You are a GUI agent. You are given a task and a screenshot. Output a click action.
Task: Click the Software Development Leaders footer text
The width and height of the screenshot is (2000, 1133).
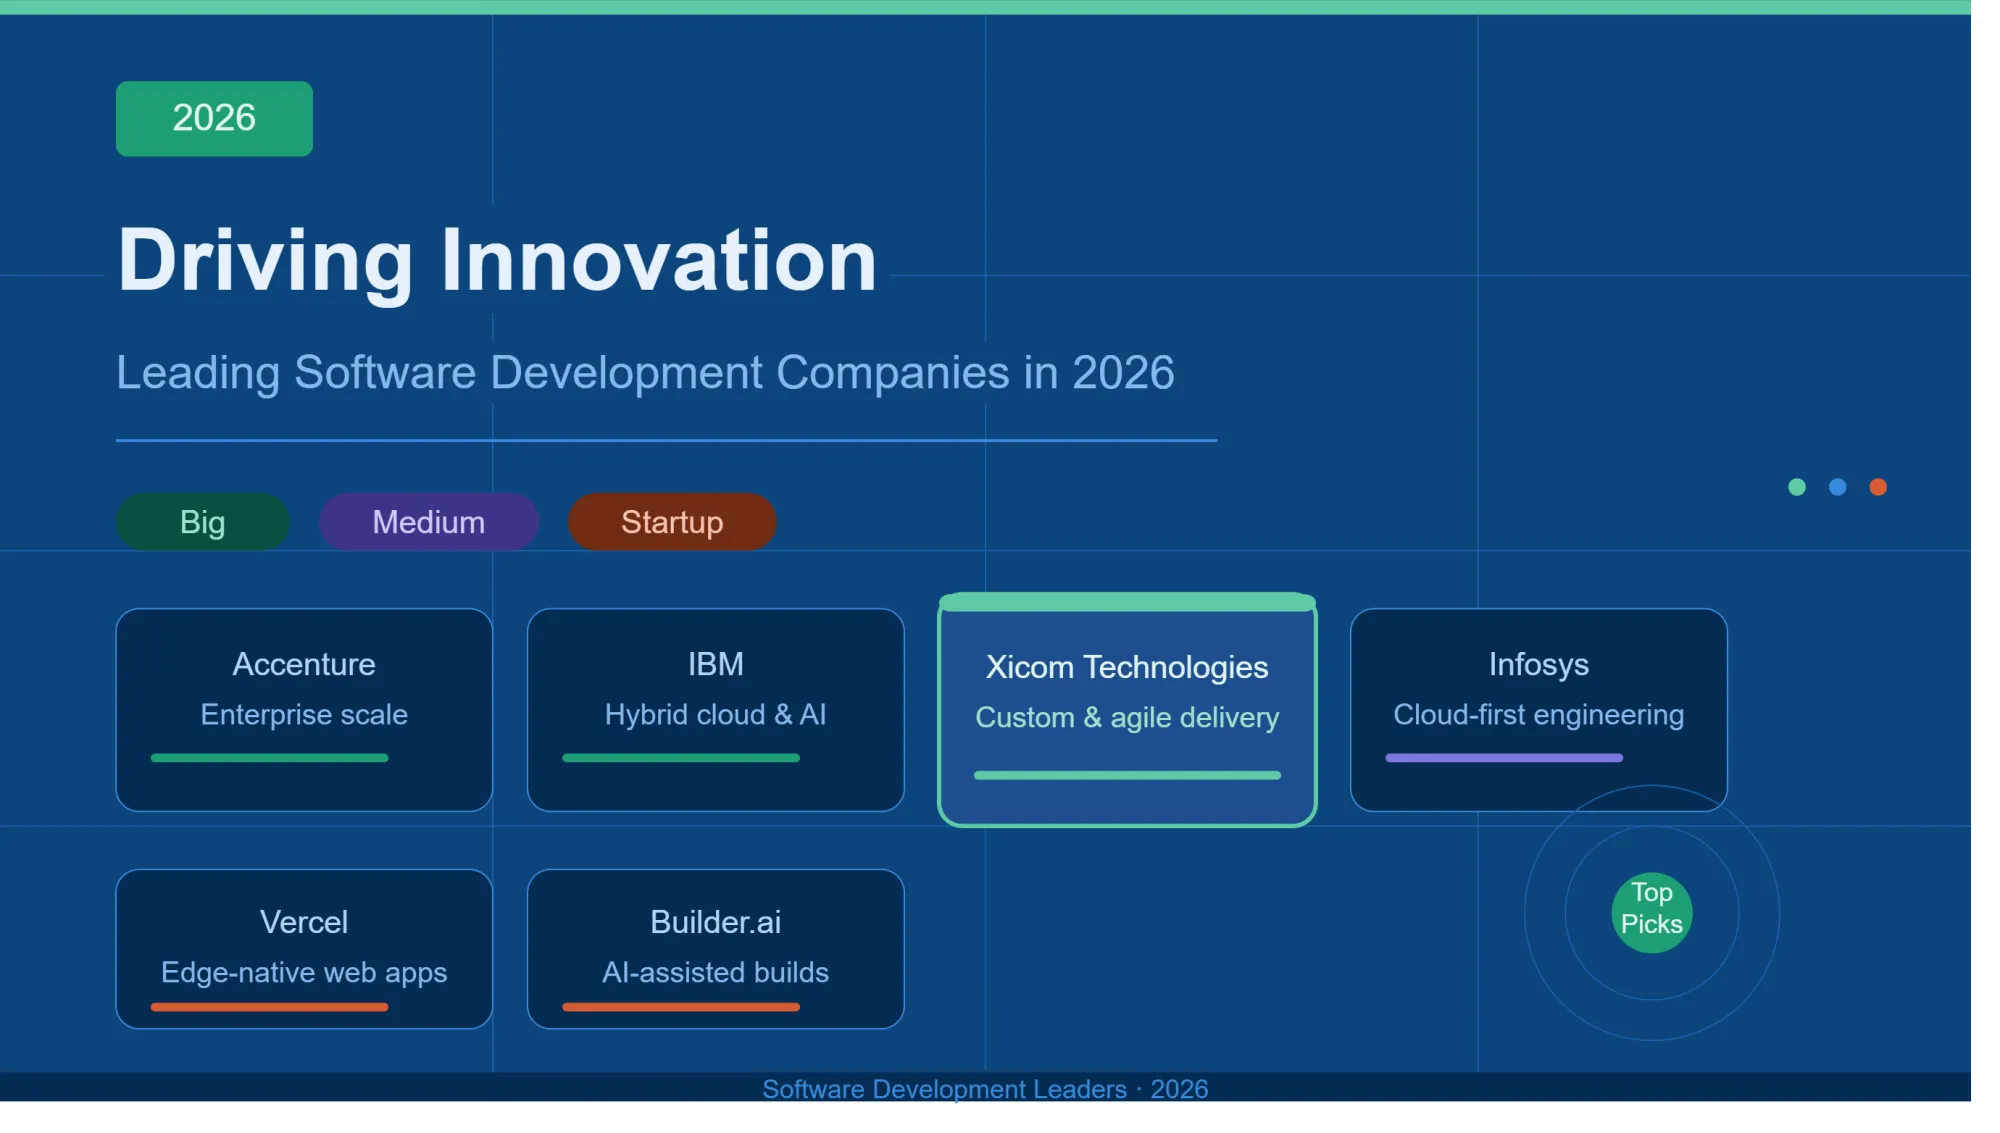point(985,1089)
